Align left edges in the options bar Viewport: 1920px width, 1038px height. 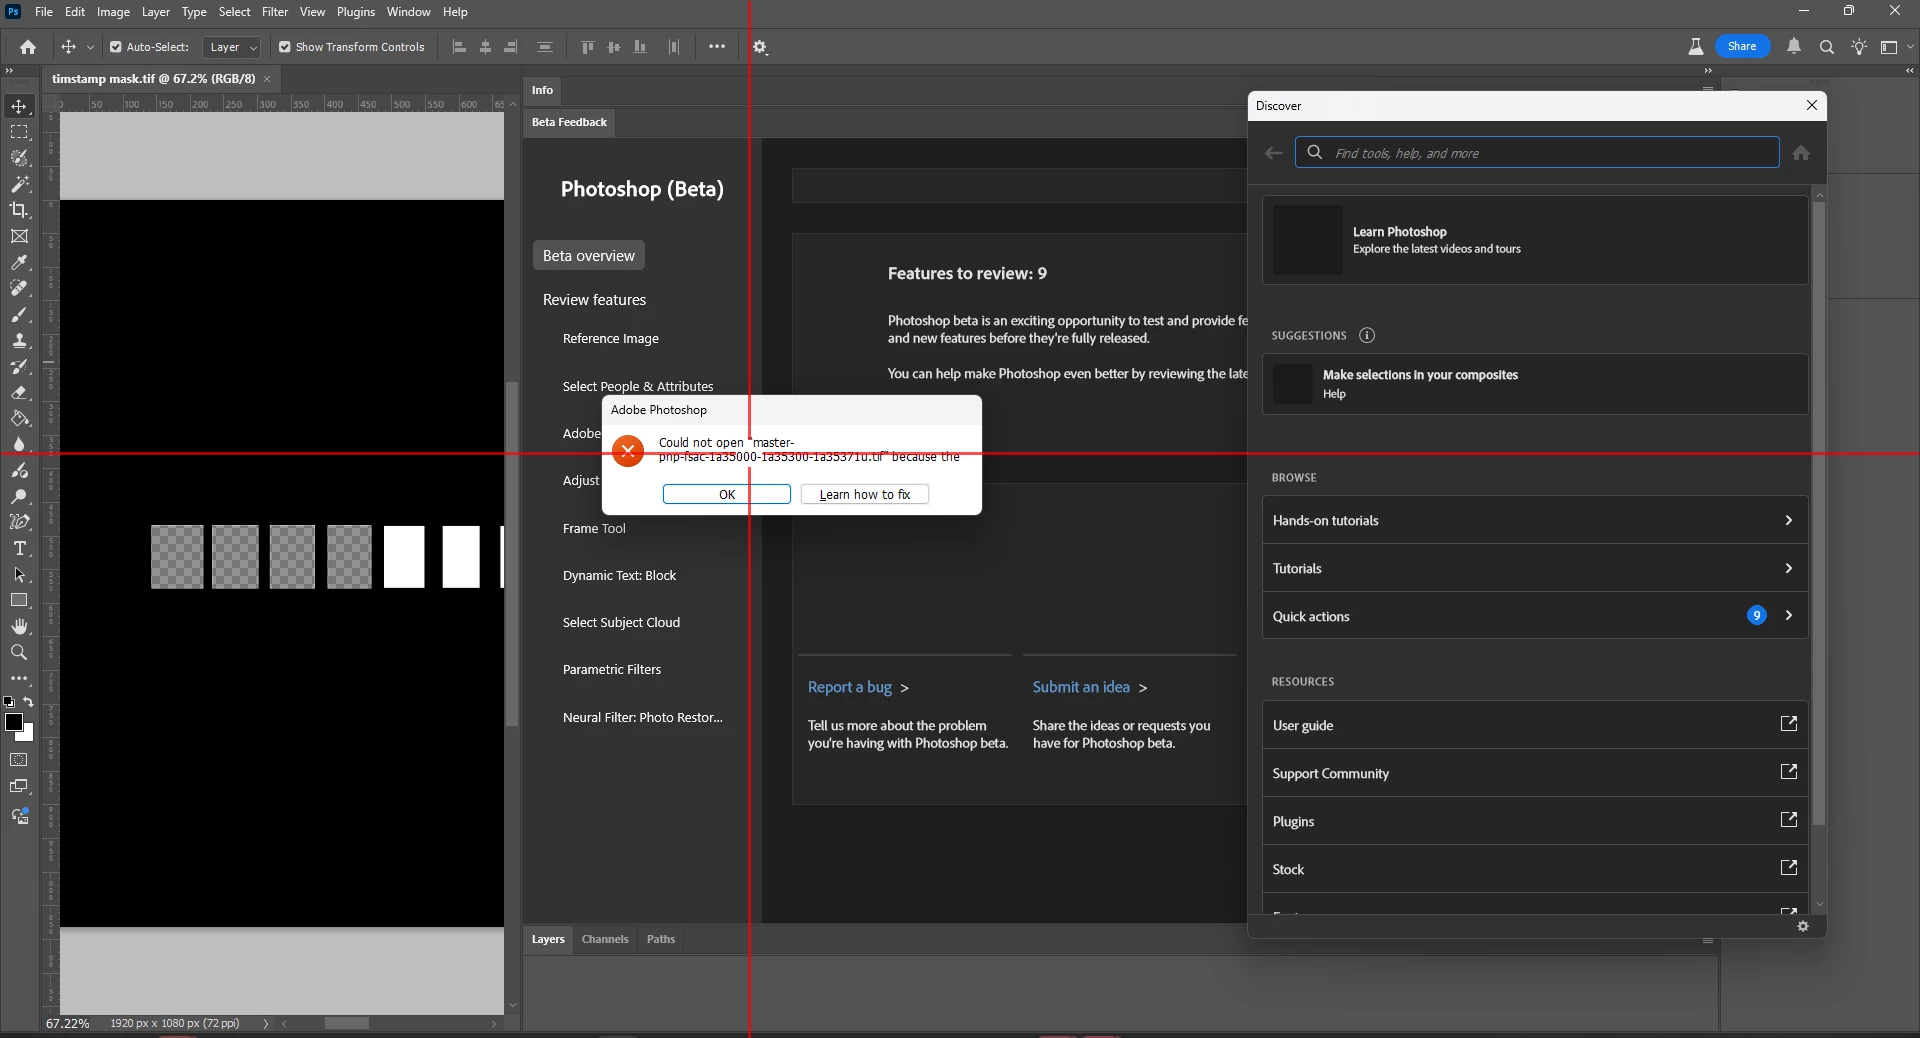coord(460,47)
